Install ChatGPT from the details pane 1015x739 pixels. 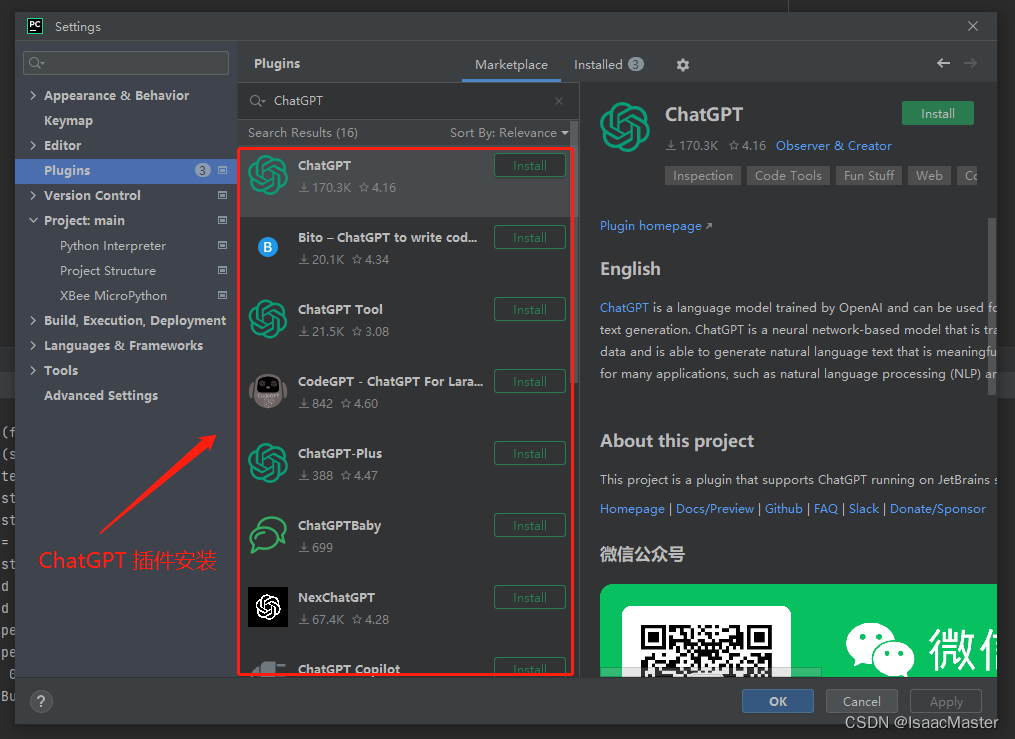[x=937, y=113]
